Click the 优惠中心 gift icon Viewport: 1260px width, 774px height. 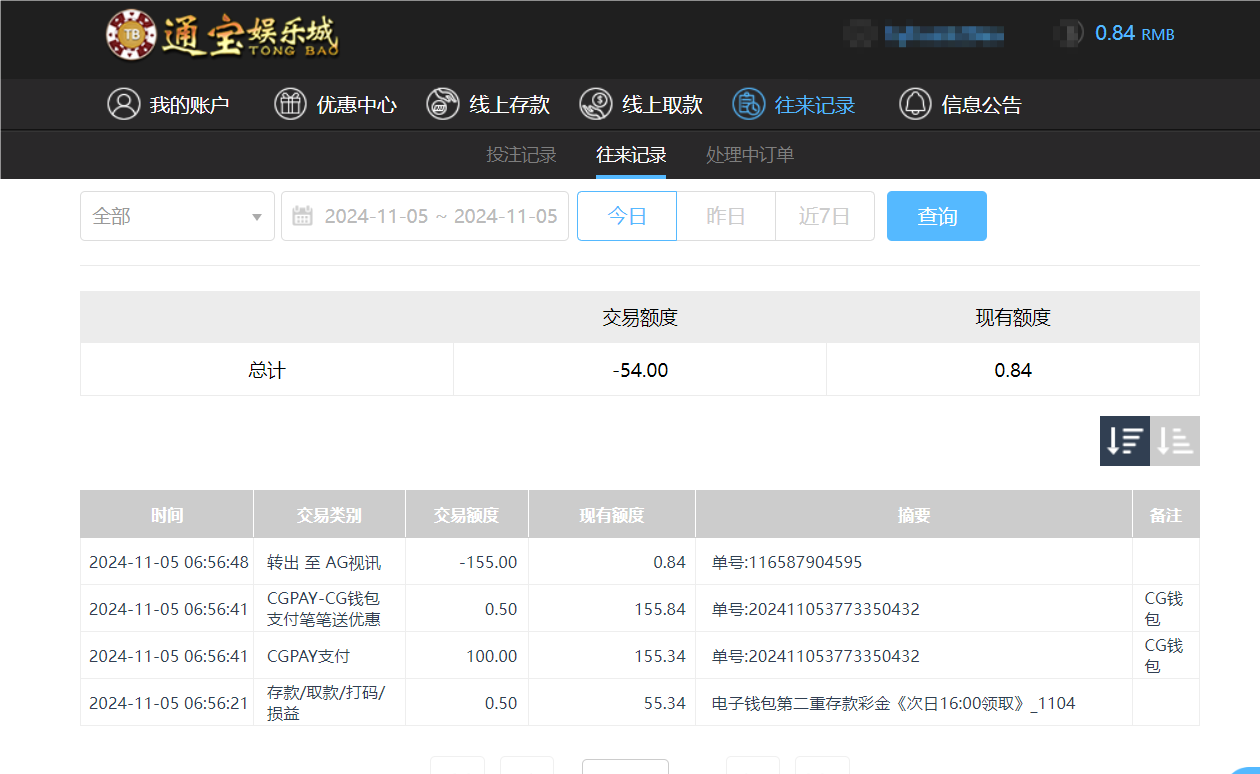pyautogui.click(x=288, y=103)
